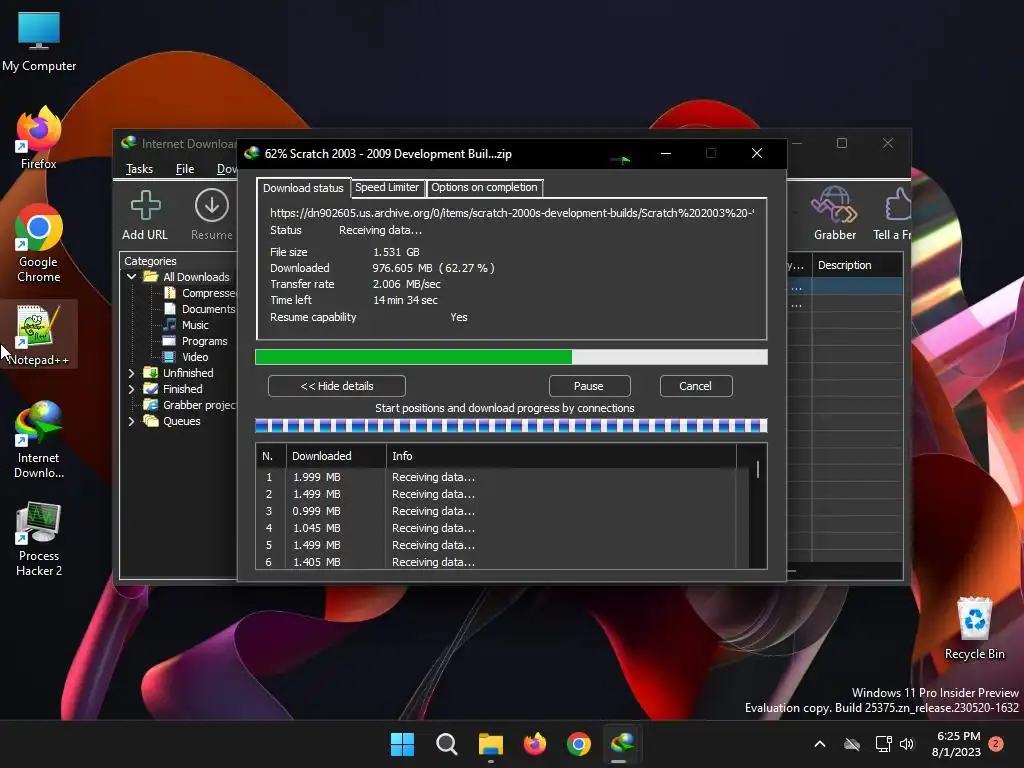Open Google Chrome desktop shortcut
Image resolution: width=1024 pixels, height=768 pixels.
point(39,243)
